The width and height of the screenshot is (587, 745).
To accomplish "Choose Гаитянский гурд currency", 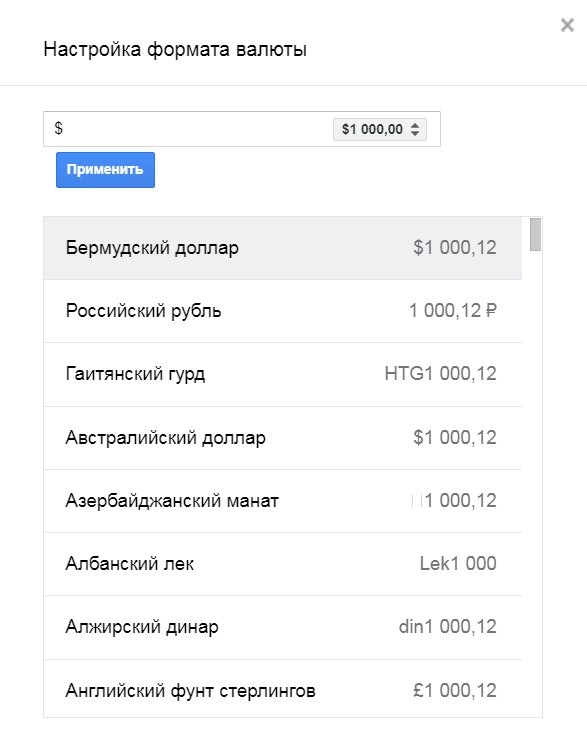I will coord(283,374).
